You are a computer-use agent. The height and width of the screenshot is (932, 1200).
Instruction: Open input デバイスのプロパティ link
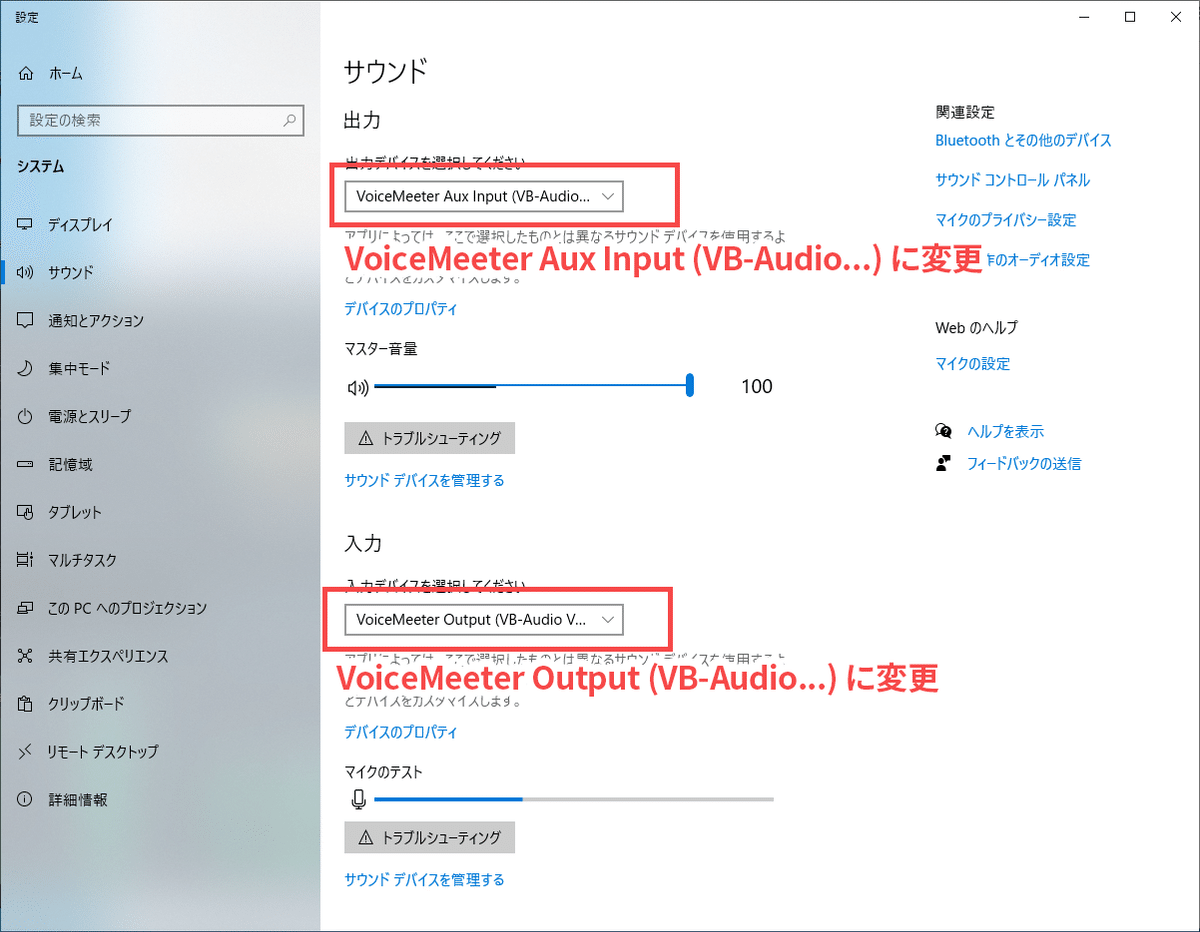point(401,732)
